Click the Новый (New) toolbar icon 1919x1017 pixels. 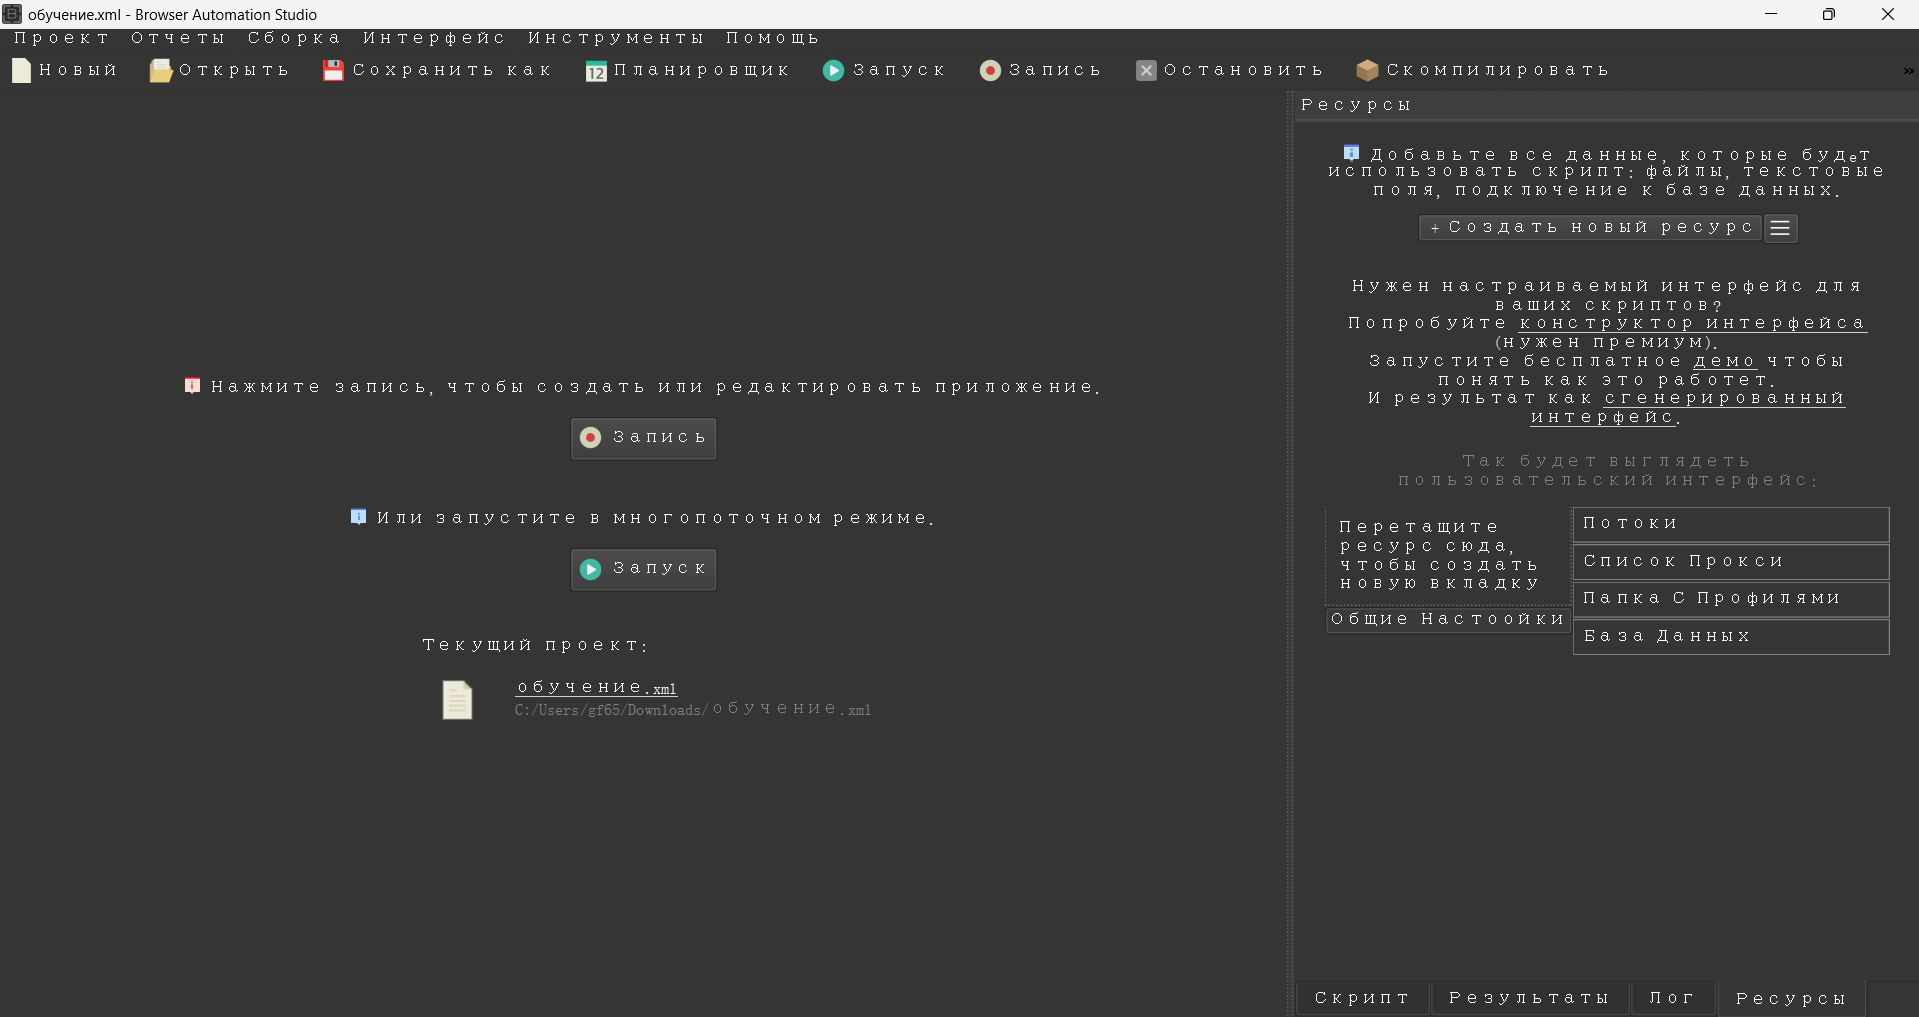click(22, 71)
